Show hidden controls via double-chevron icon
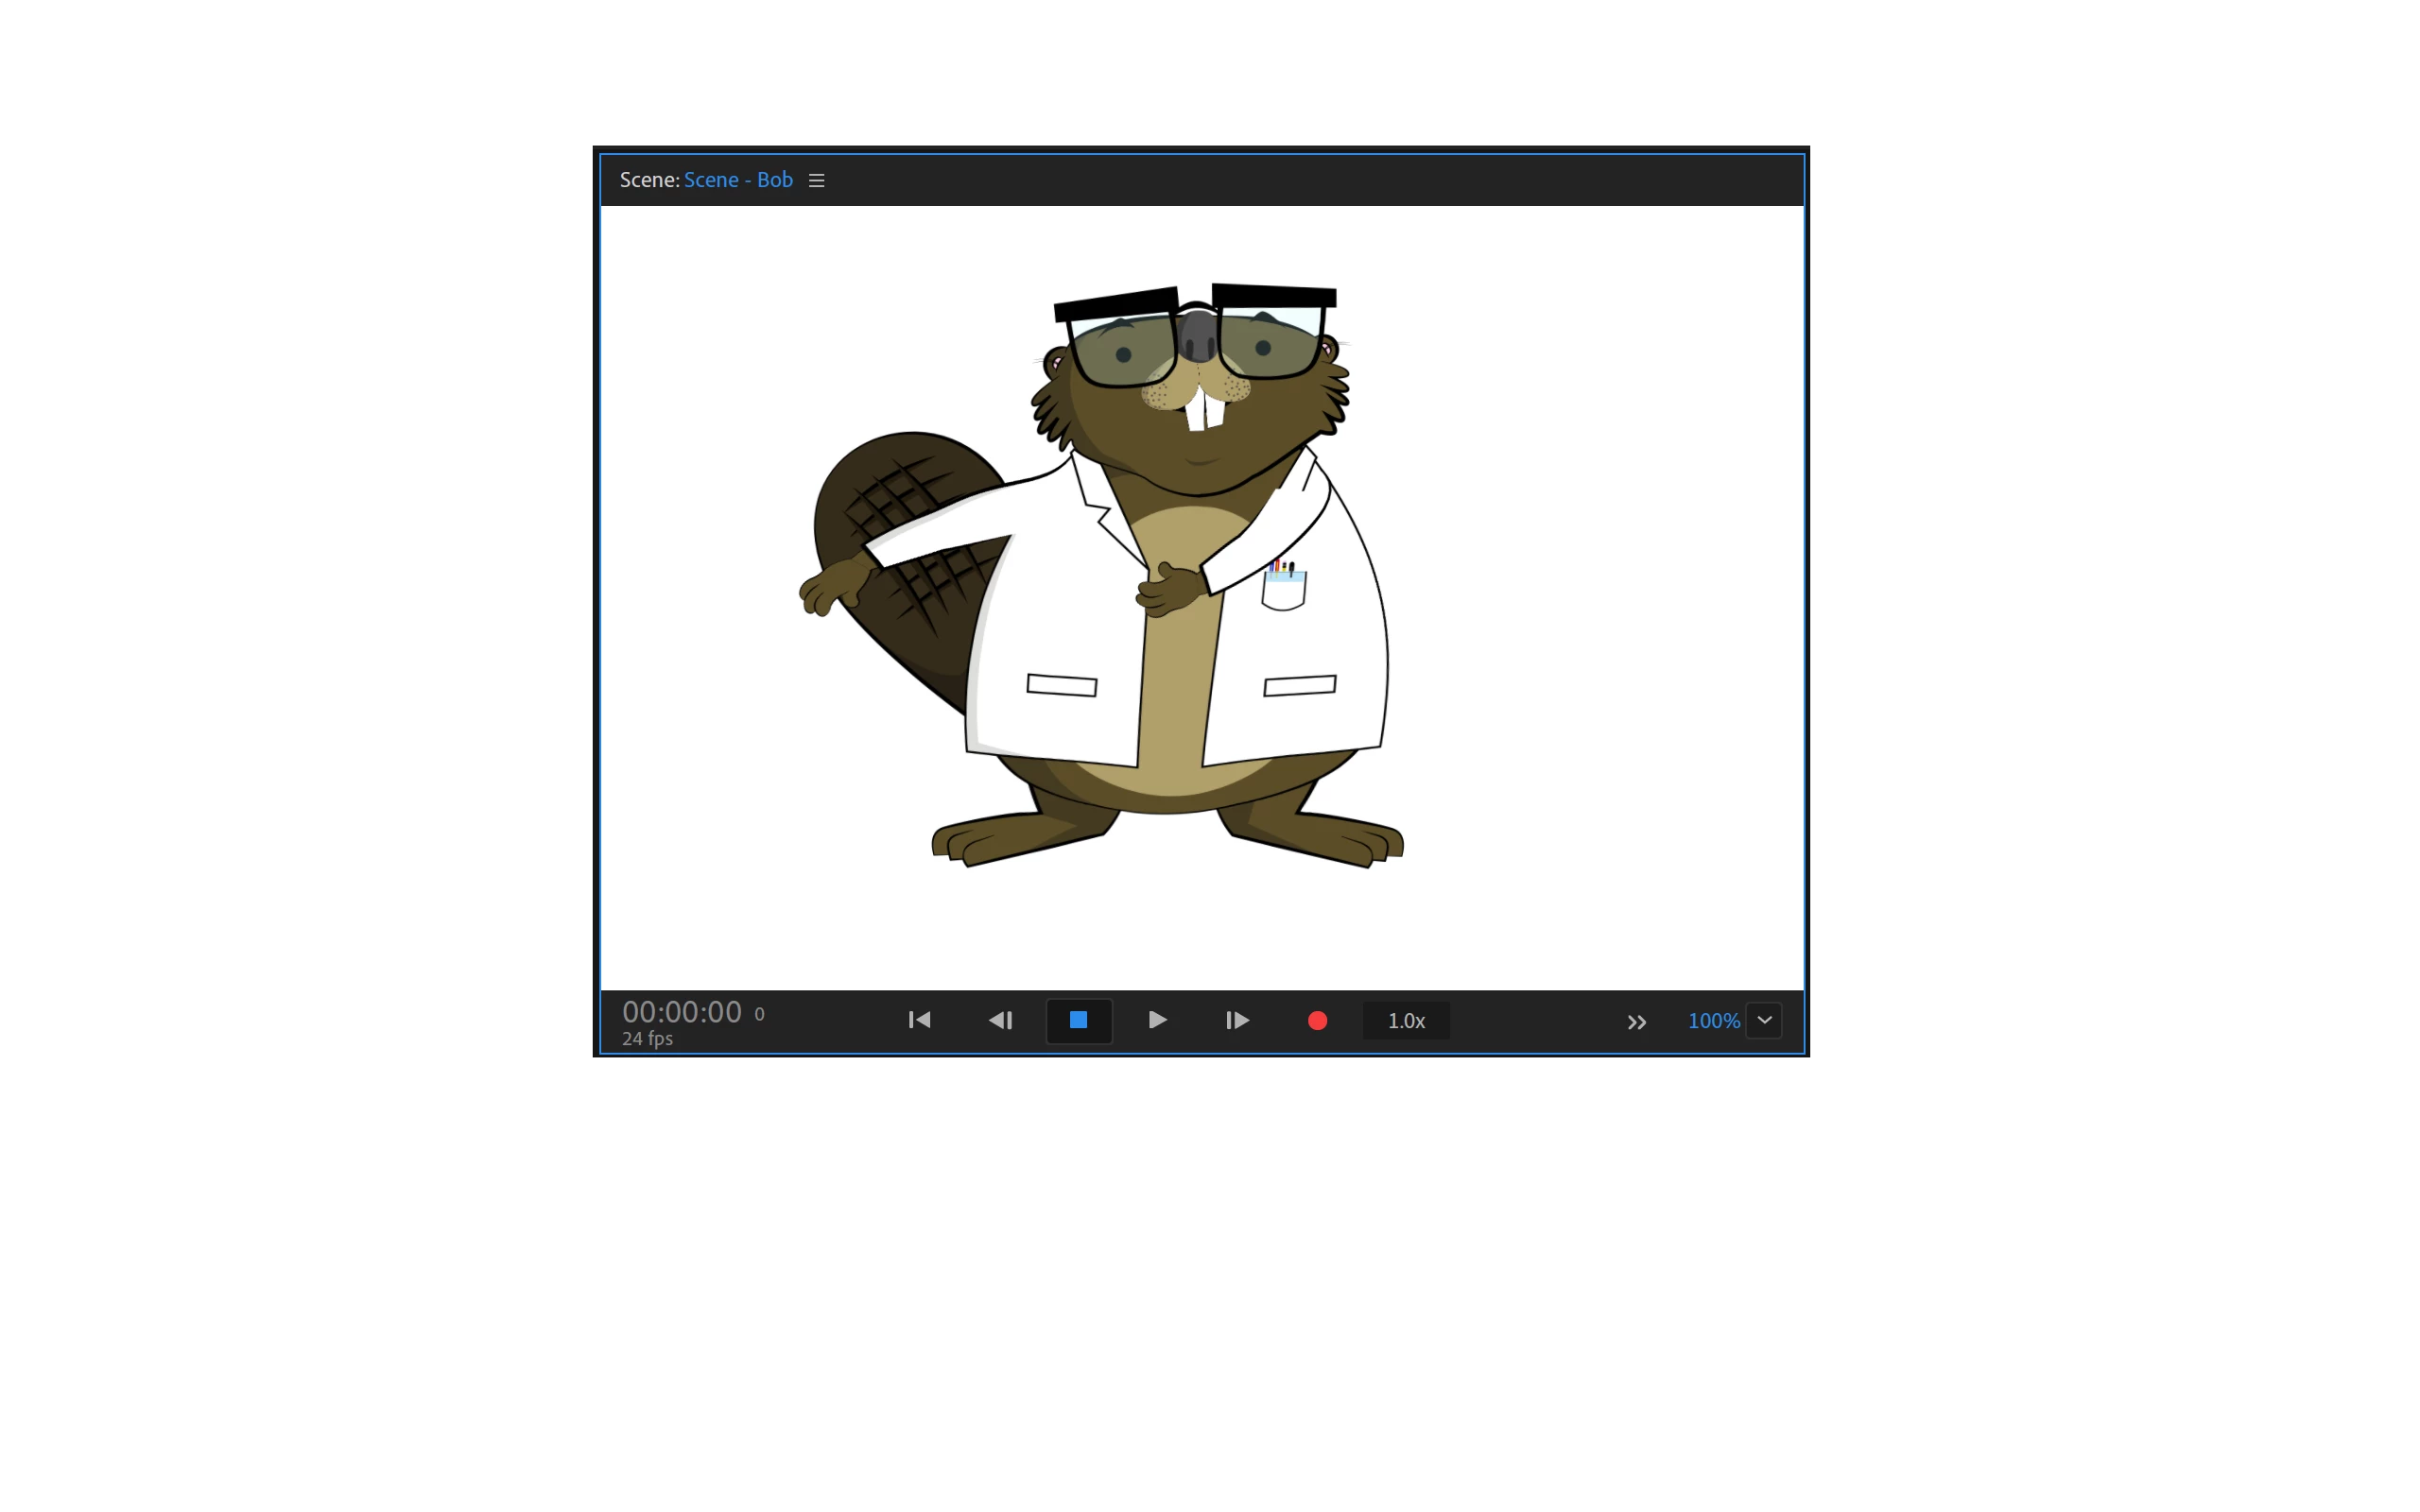2420x1512 pixels. (1636, 1022)
